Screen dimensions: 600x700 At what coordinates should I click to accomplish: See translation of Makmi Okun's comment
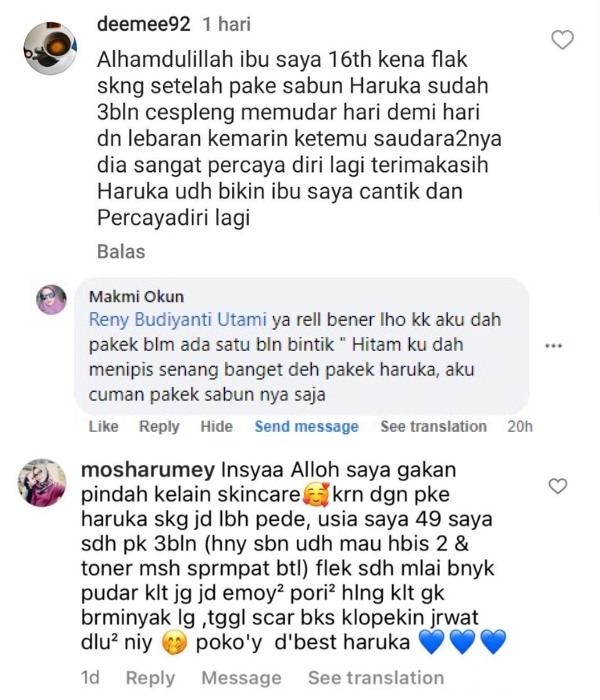pyautogui.click(x=433, y=426)
